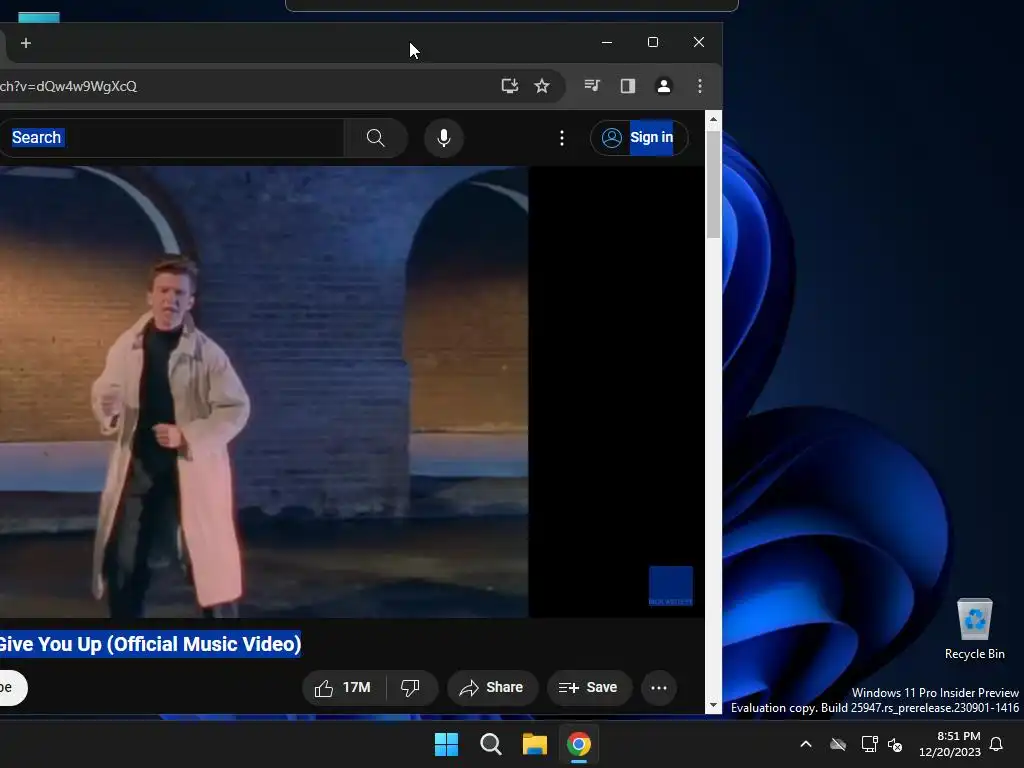
Task: Open a new Chrome tab with plus button
Action: tap(26, 43)
